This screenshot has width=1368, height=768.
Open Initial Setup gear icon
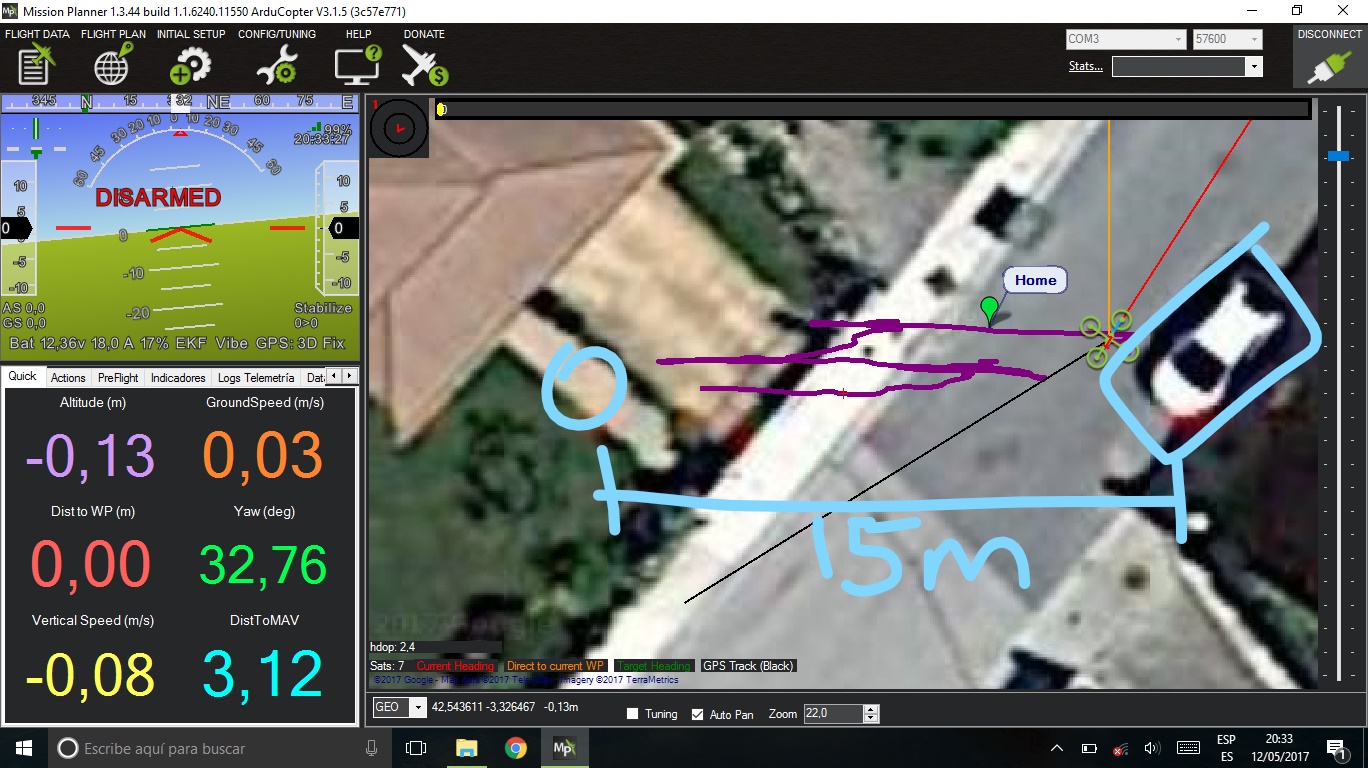(190, 66)
